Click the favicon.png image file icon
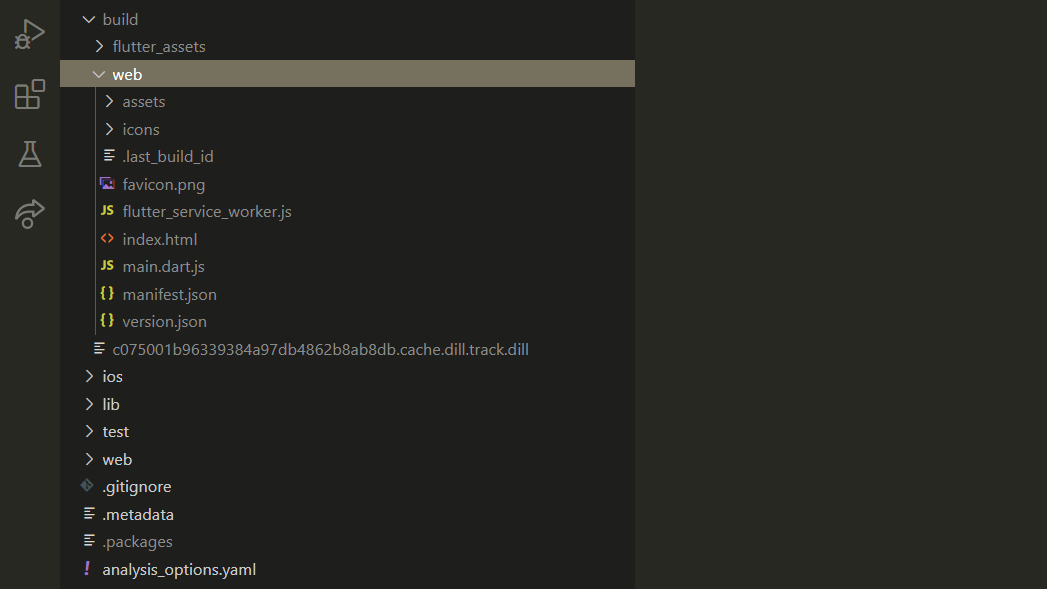 [x=107, y=184]
